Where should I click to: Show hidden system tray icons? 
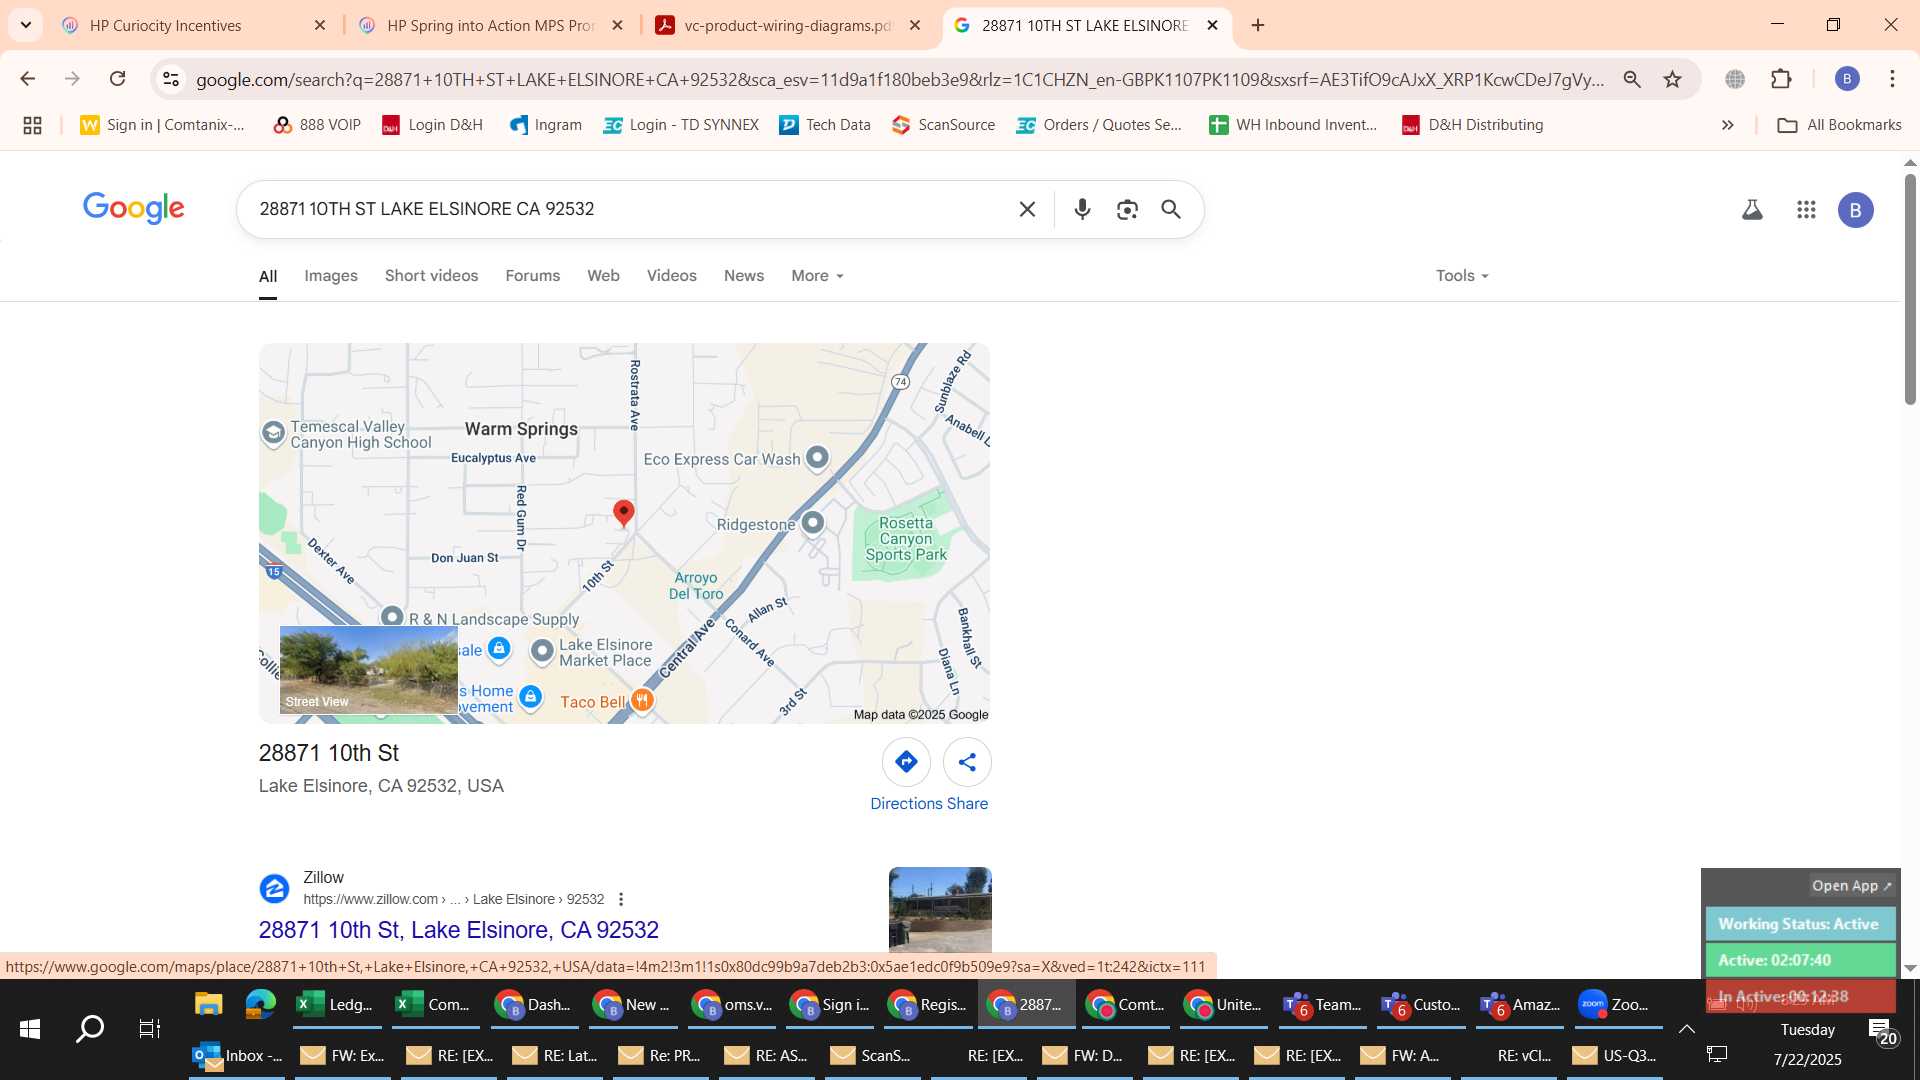1687,1029
